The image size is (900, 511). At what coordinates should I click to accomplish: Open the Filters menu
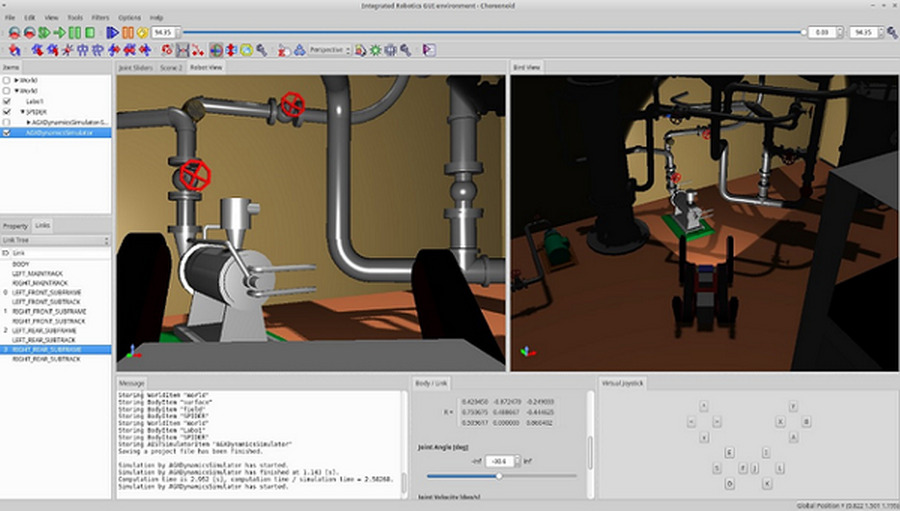pyautogui.click(x=100, y=18)
